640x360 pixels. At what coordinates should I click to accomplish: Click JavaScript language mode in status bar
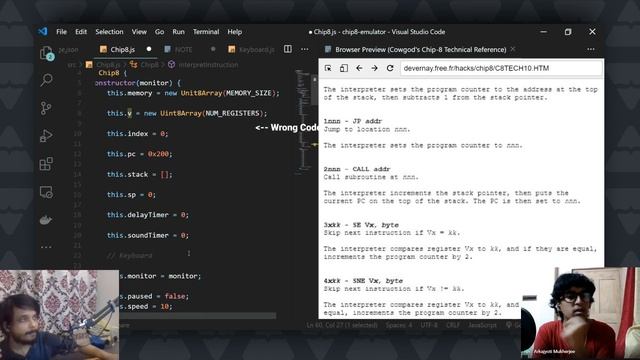pyautogui.click(x=482, y=325)
